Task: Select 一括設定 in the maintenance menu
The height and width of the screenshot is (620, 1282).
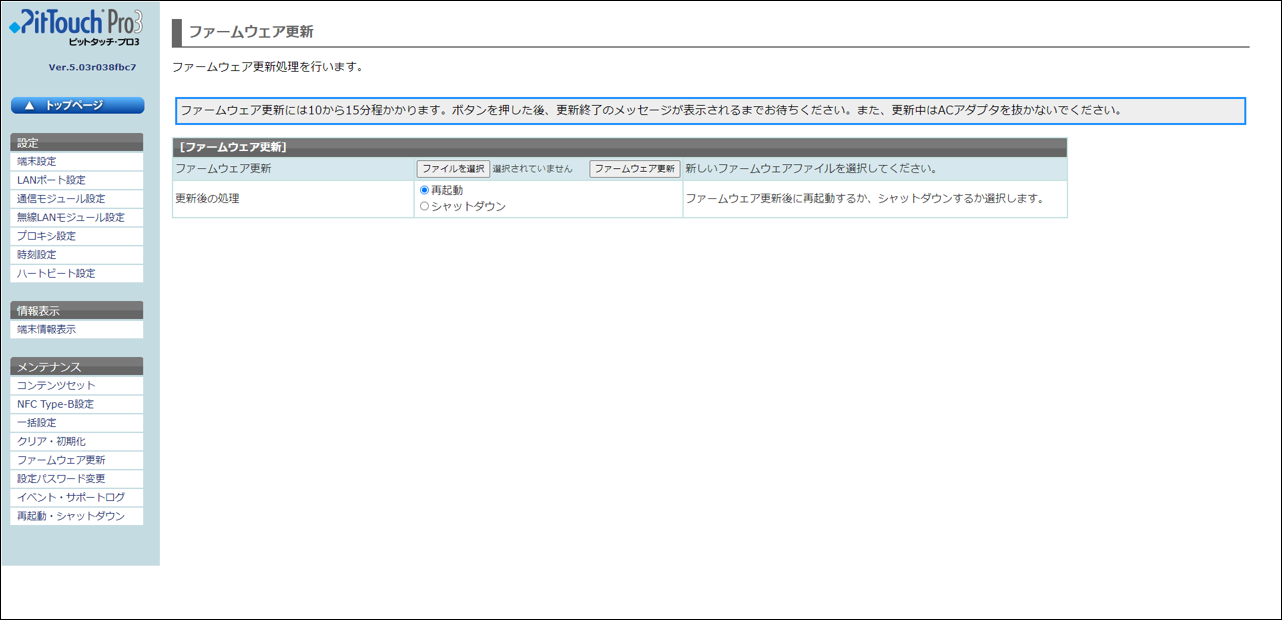Action: pos(37,423)
